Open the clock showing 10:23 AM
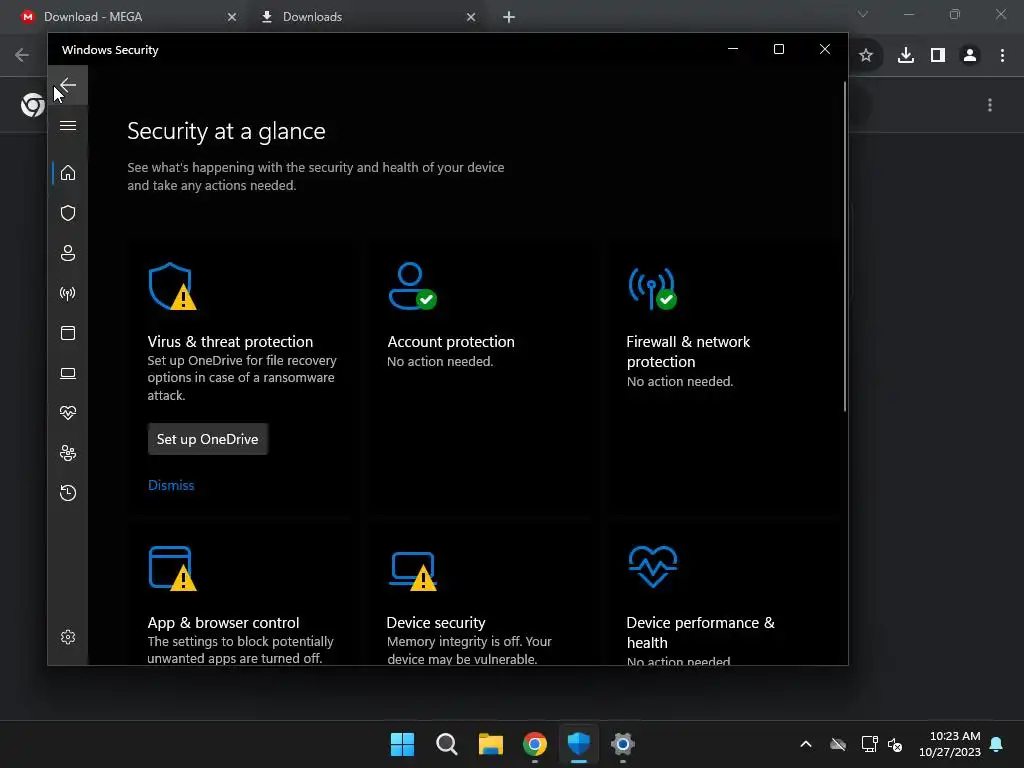 pos(950,744)
